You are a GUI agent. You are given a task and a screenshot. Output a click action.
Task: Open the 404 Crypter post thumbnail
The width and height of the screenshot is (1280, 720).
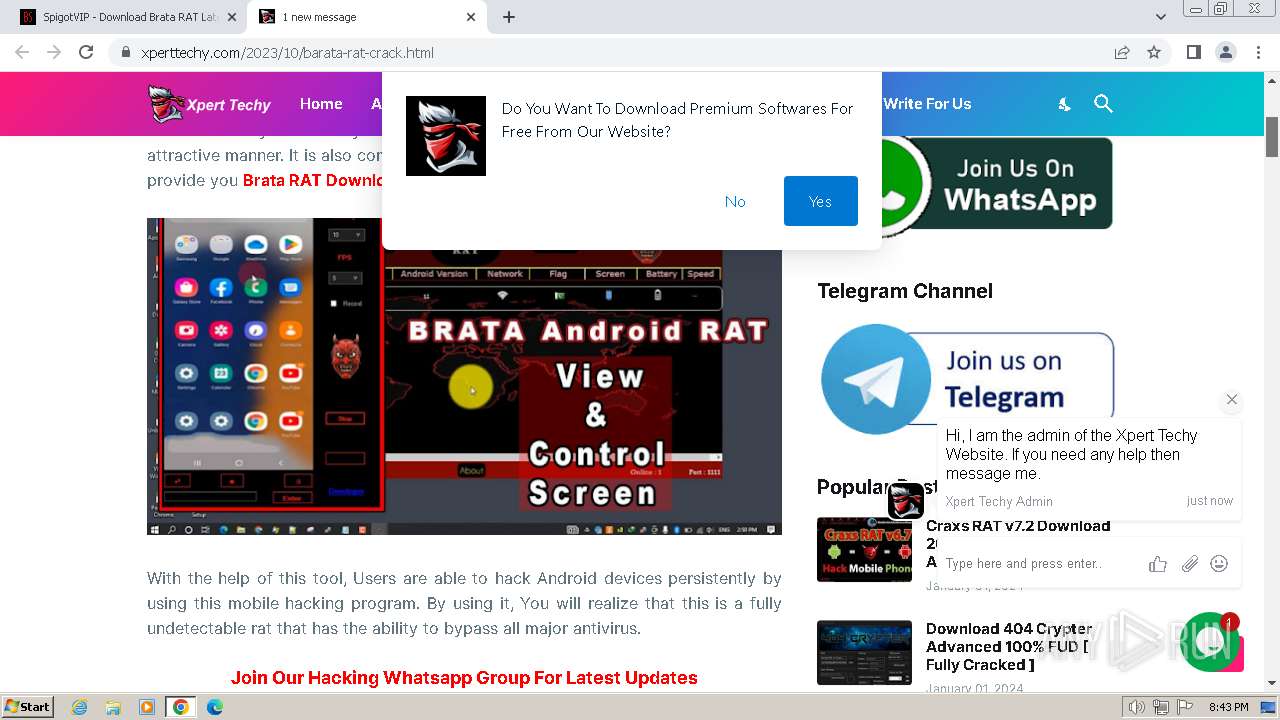(x=864, y=652)
